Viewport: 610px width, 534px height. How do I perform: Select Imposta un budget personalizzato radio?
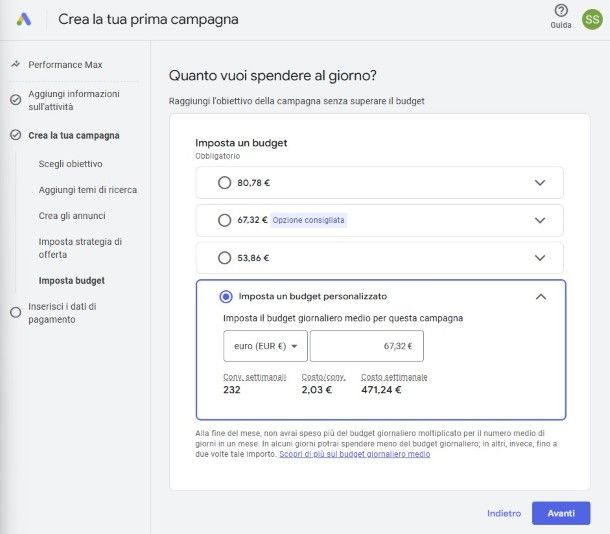226,297
